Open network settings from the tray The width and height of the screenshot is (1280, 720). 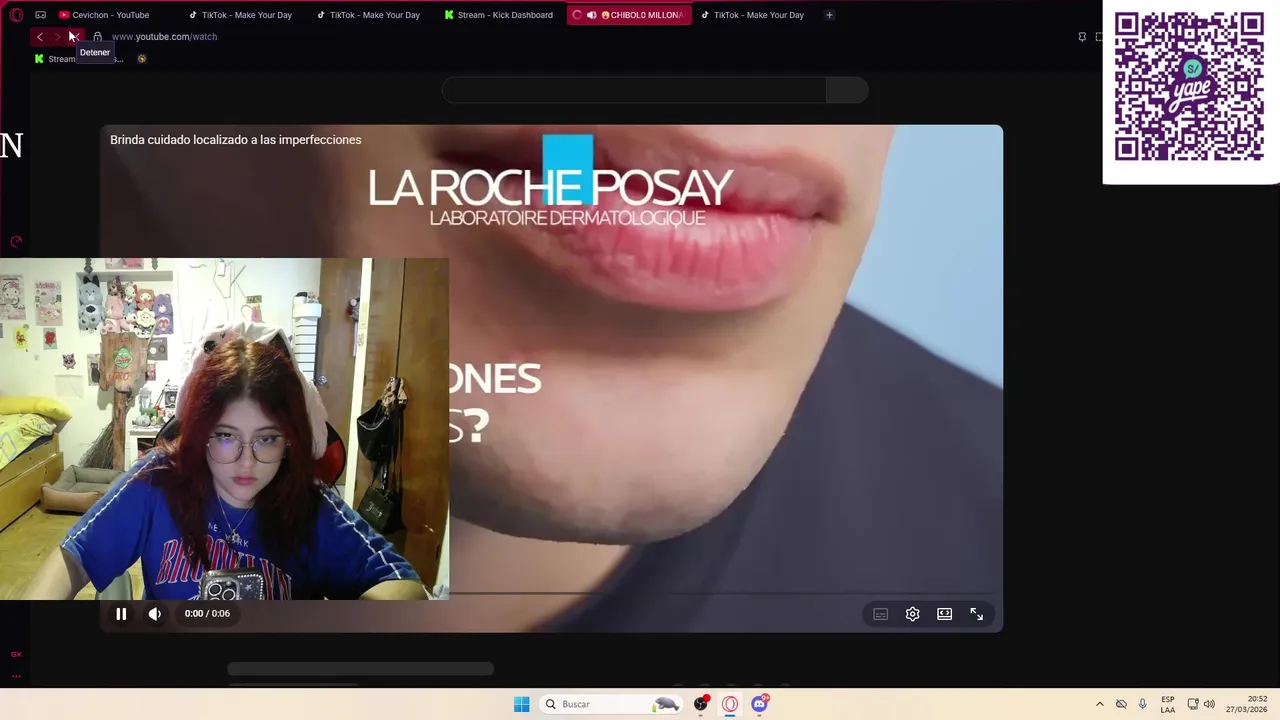(1193, 704)
